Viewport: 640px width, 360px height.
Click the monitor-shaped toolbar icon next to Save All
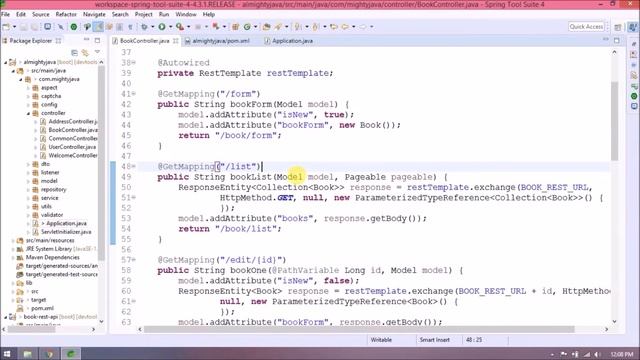[47, 27]
